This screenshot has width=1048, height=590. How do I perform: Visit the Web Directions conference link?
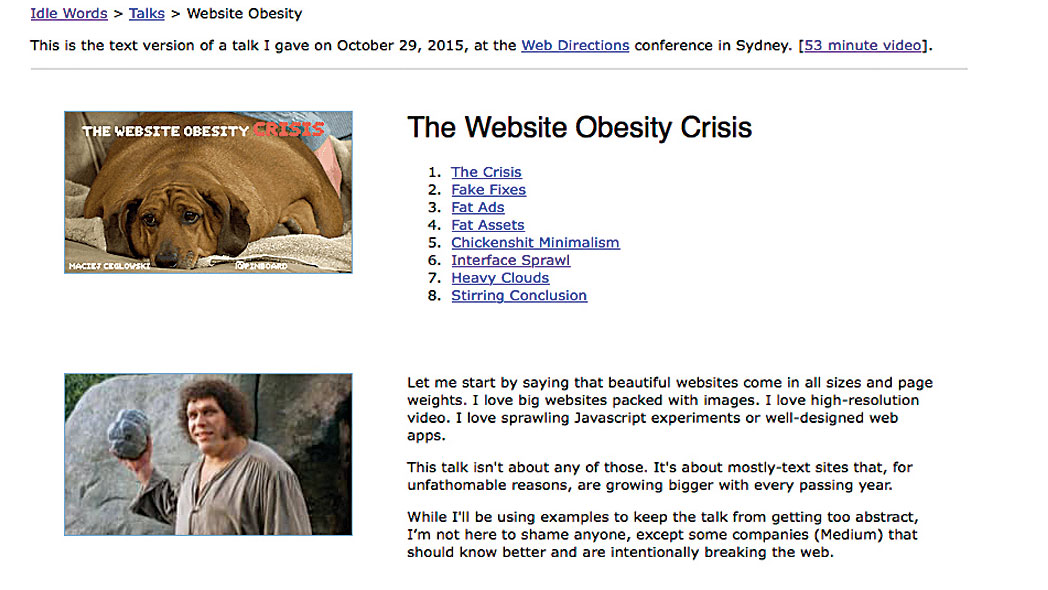point(575,45)
